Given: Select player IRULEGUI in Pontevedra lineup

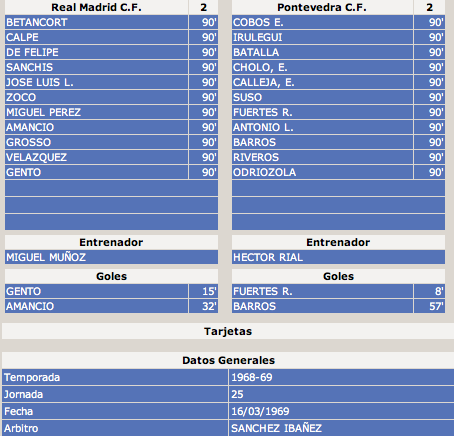Looking at the screenshot, I should (322, 37).
